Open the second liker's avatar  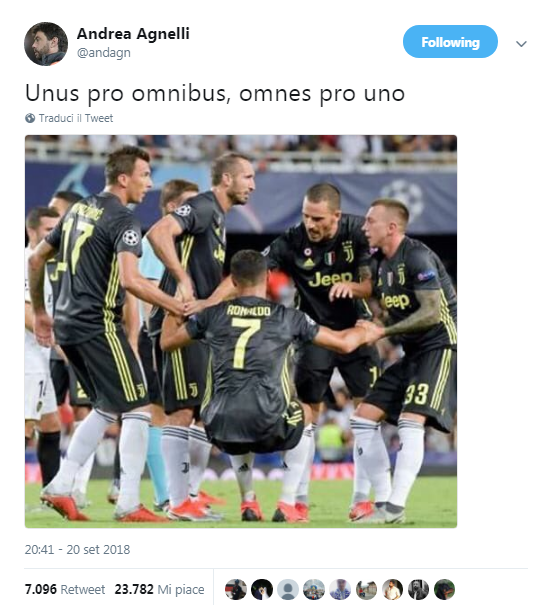click(262, 589)
